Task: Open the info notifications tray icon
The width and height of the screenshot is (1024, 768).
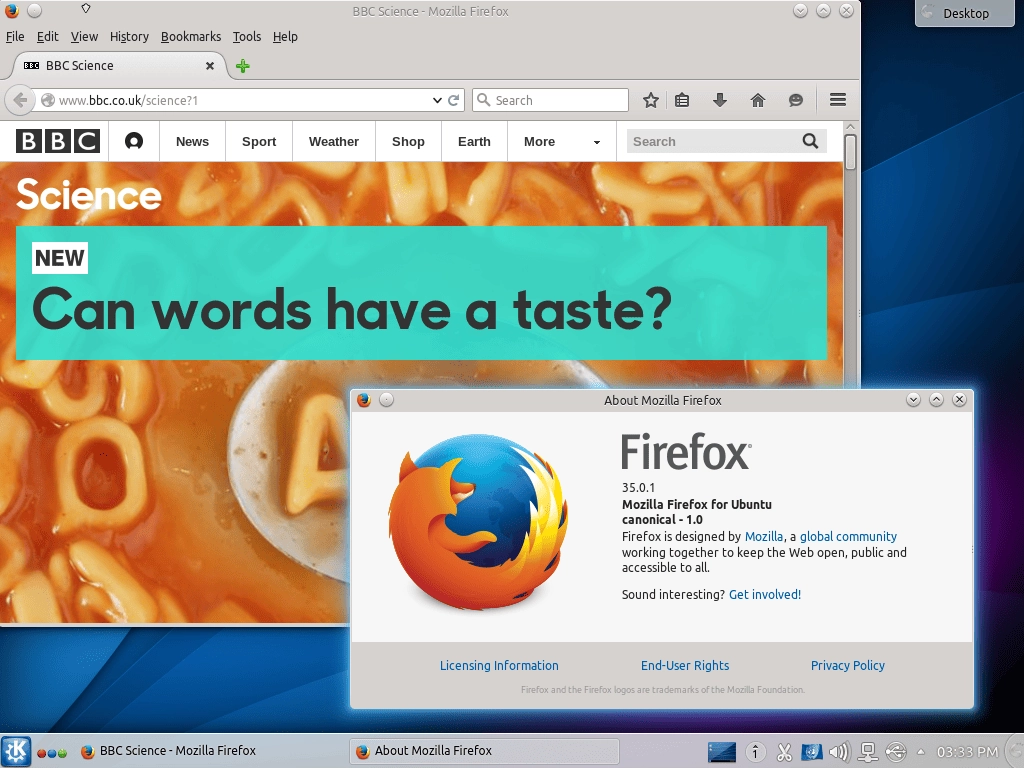Action: coord(756,752)
